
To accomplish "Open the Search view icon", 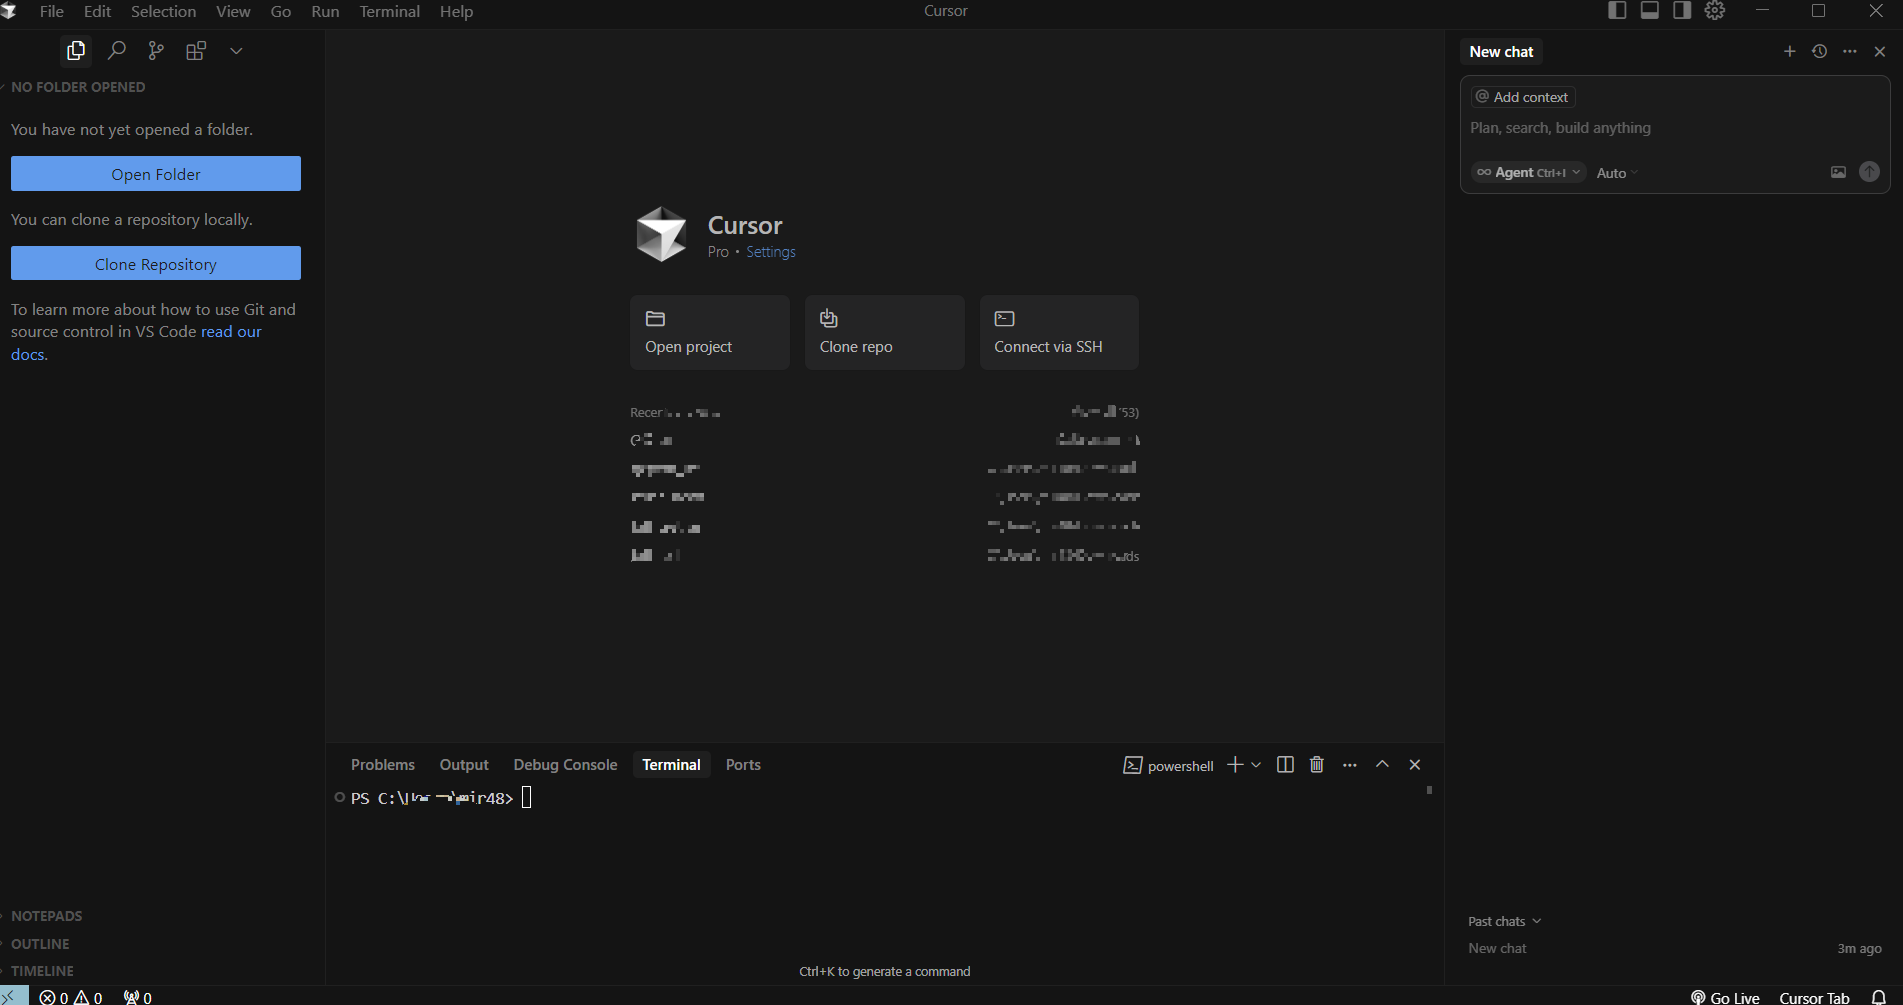I will (x=116, y=50).
